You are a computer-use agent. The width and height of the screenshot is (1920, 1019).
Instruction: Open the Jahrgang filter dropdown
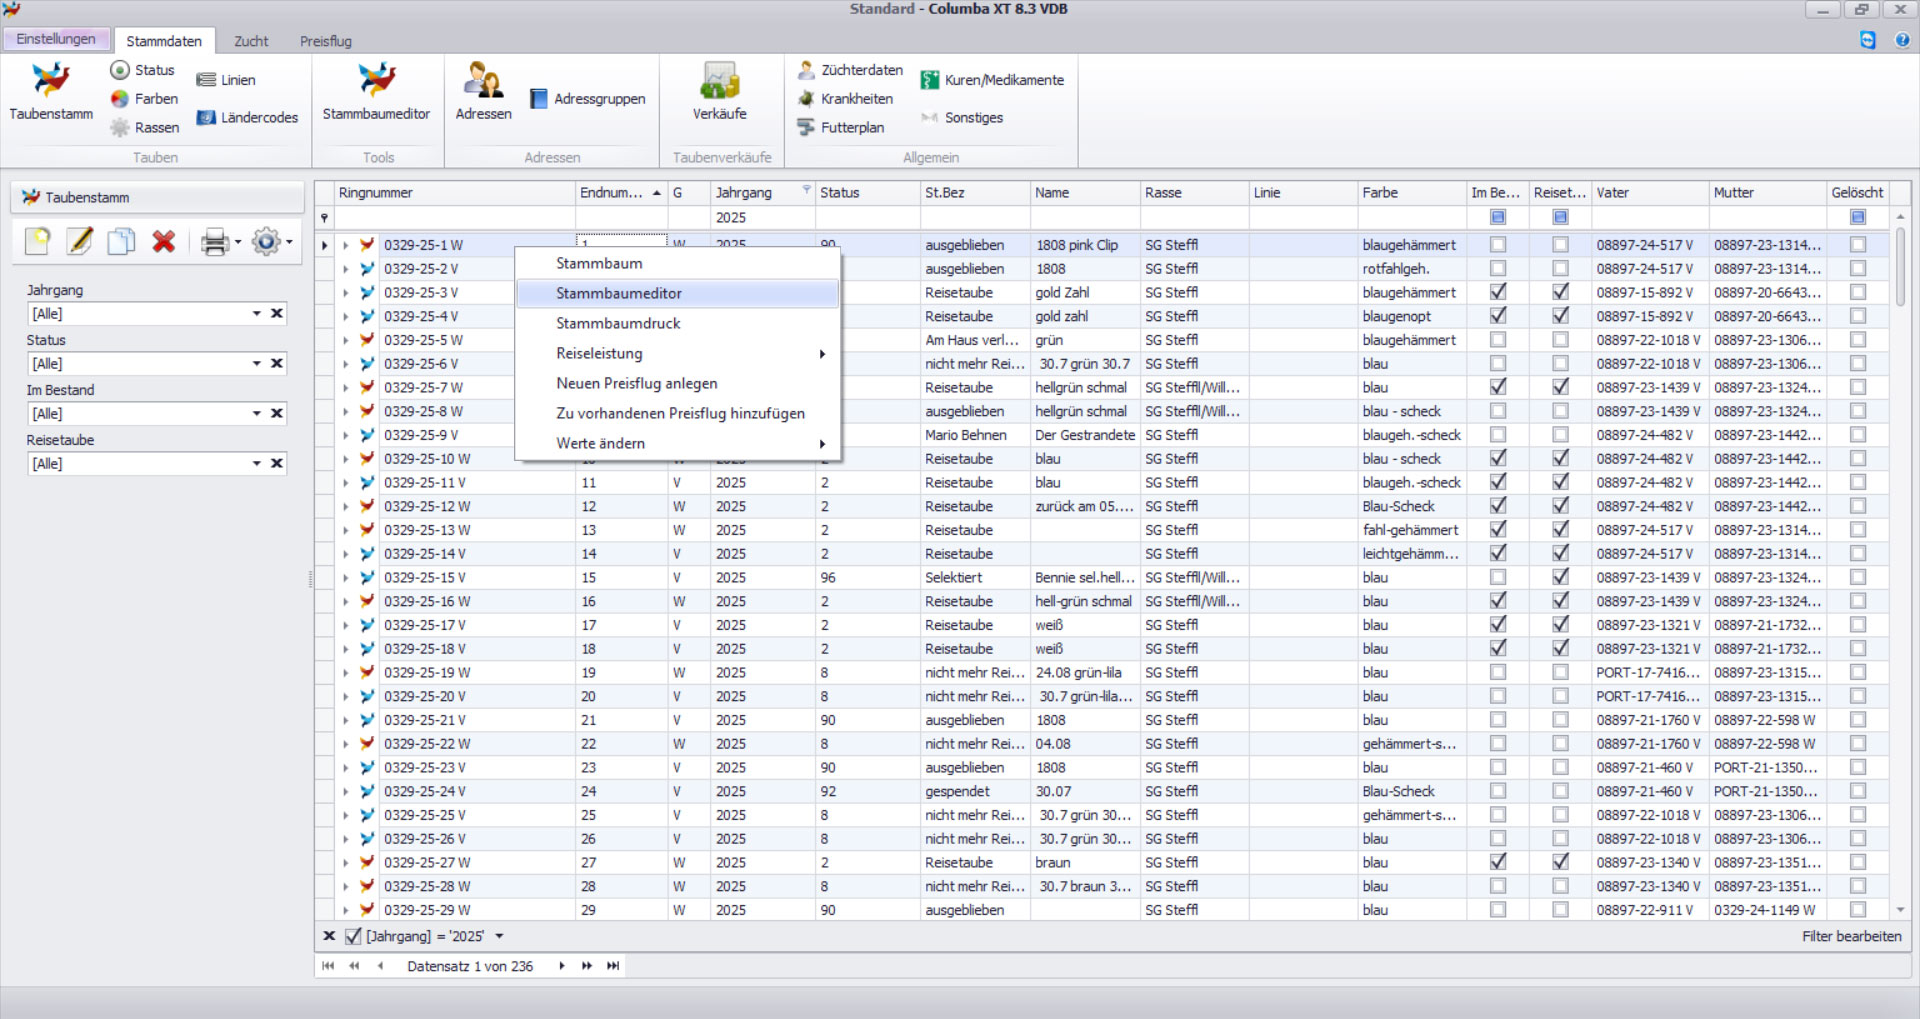pos(257,314)
